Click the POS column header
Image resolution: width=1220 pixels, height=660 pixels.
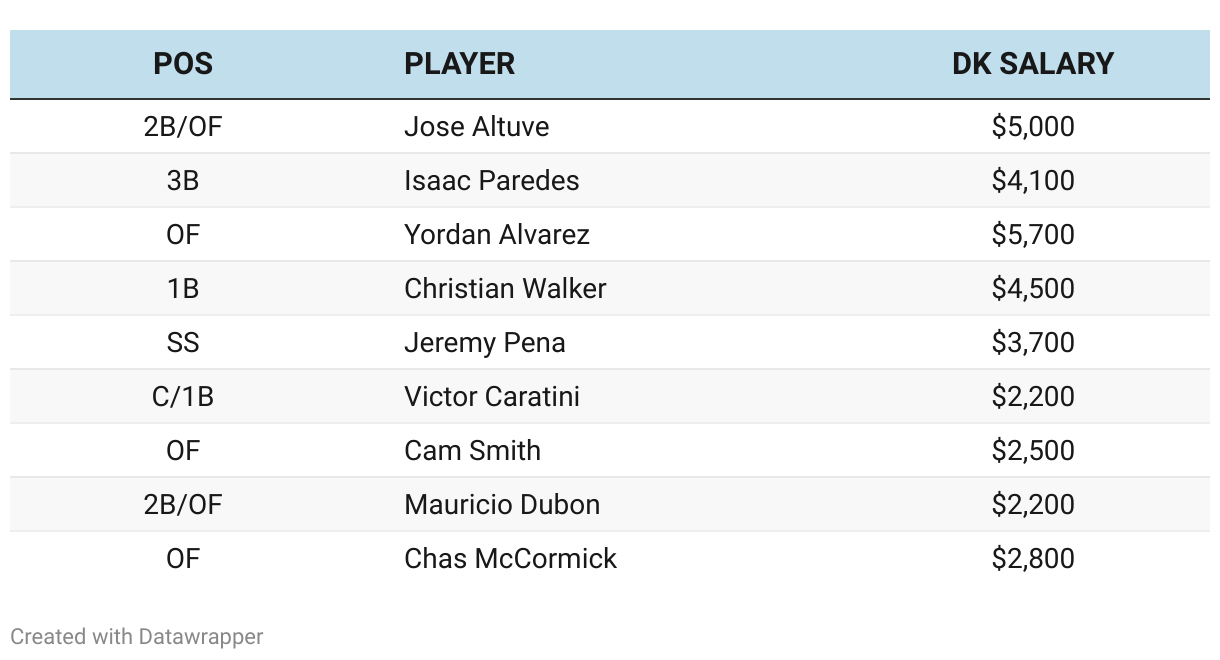click(183, 64)
